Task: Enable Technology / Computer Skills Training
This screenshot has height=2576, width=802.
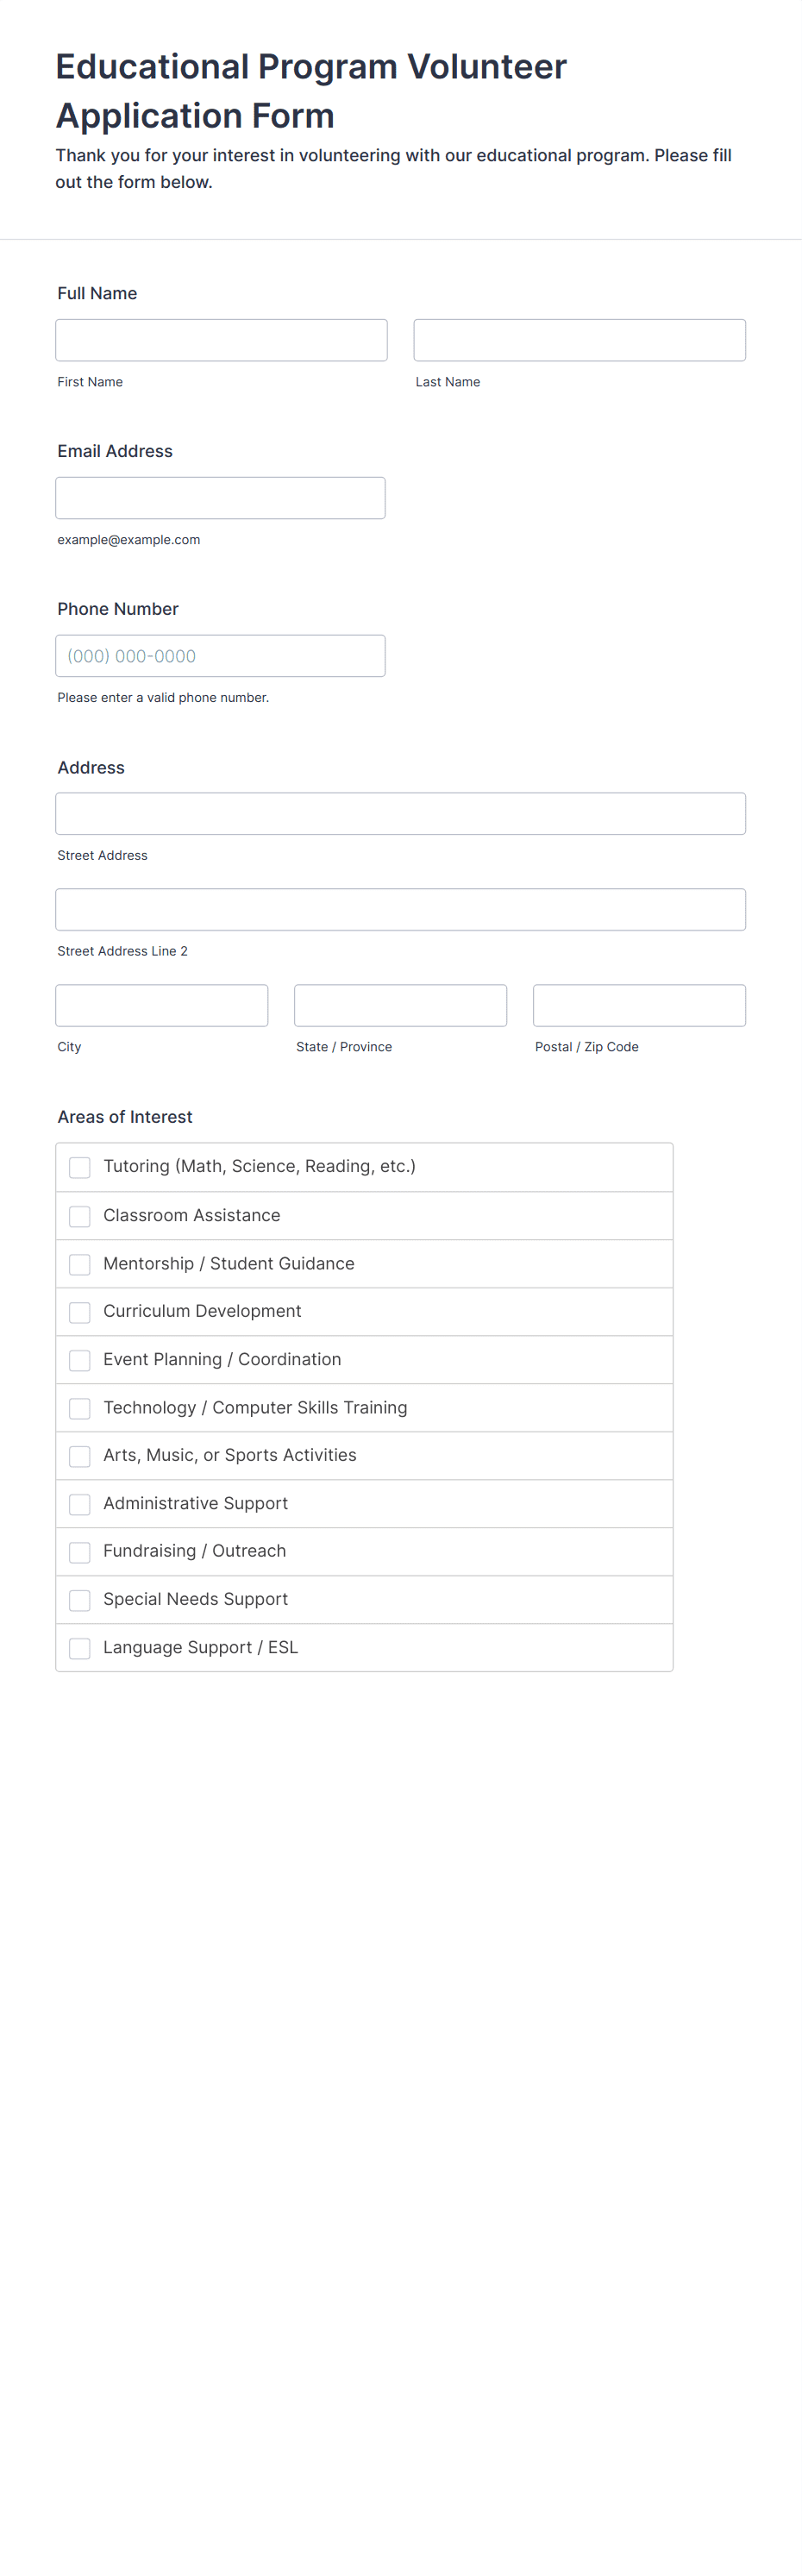Action: (79, 1408)
